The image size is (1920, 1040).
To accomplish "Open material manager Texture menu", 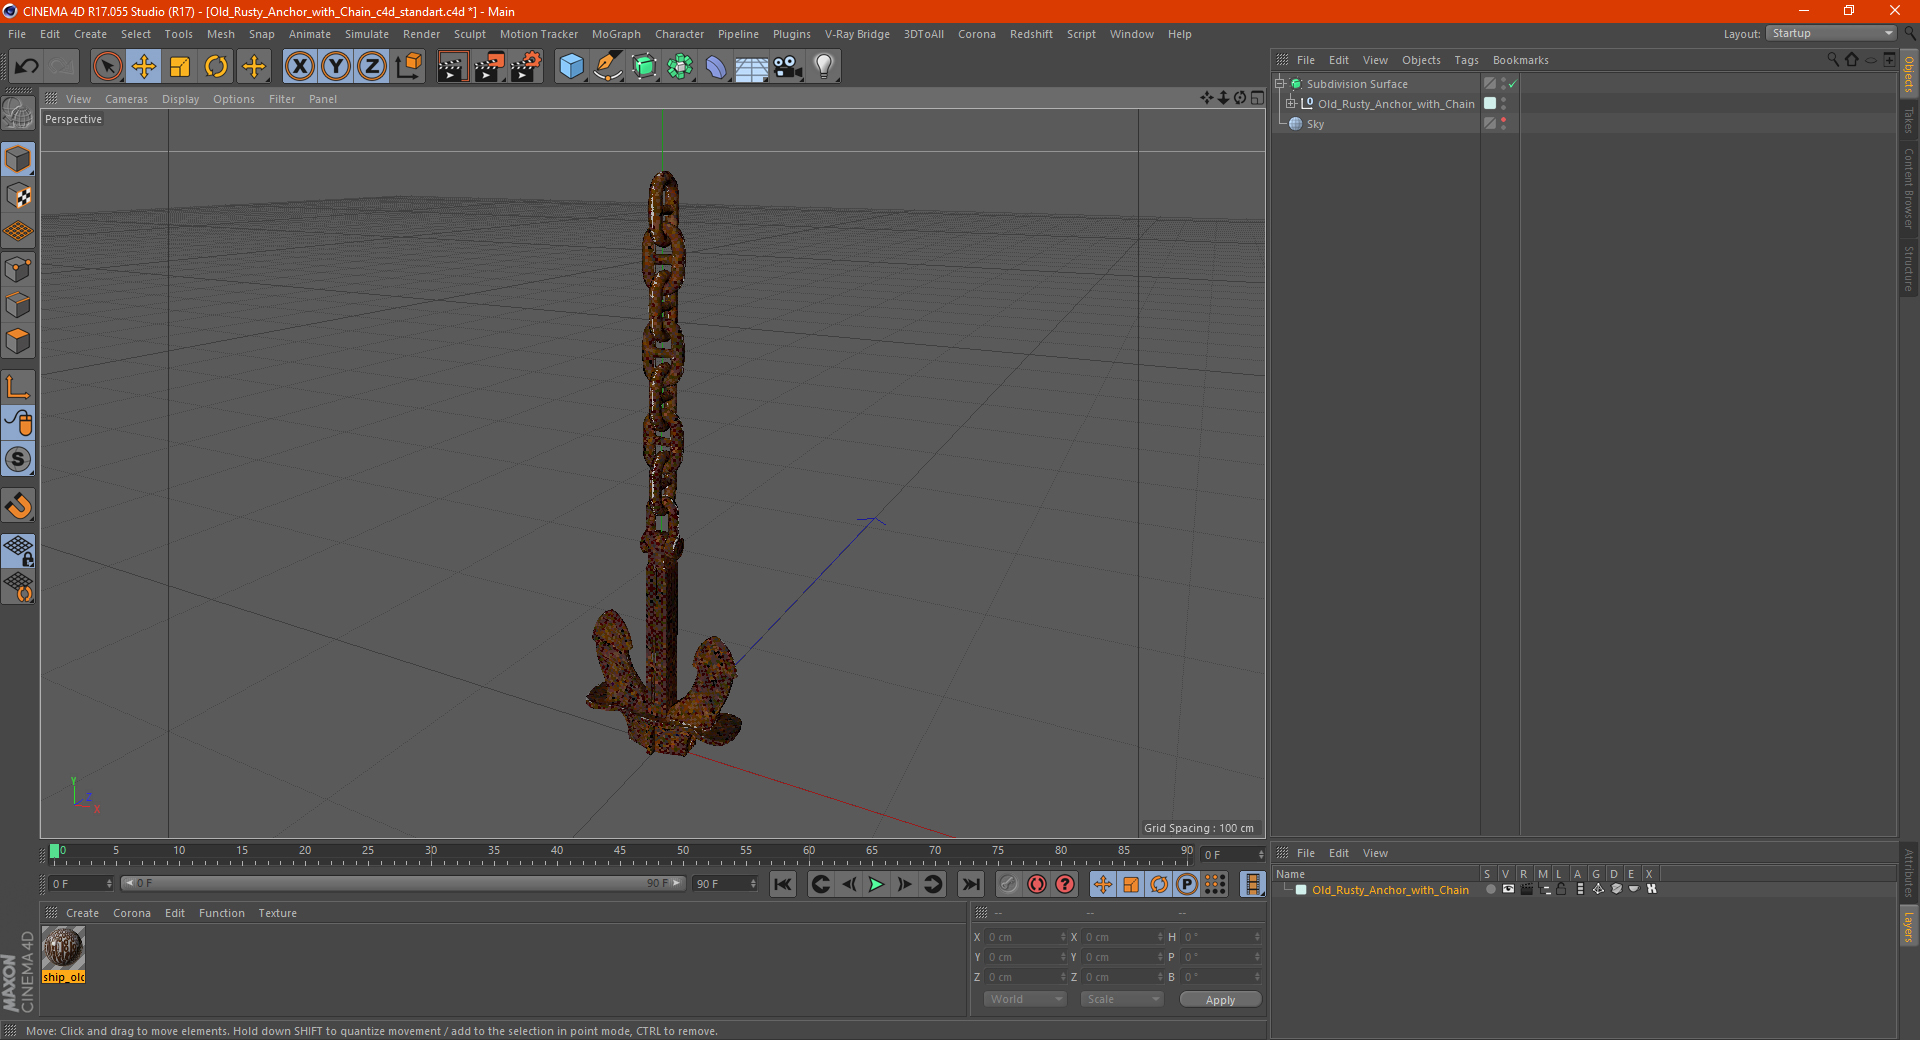I will click(277, 913).
